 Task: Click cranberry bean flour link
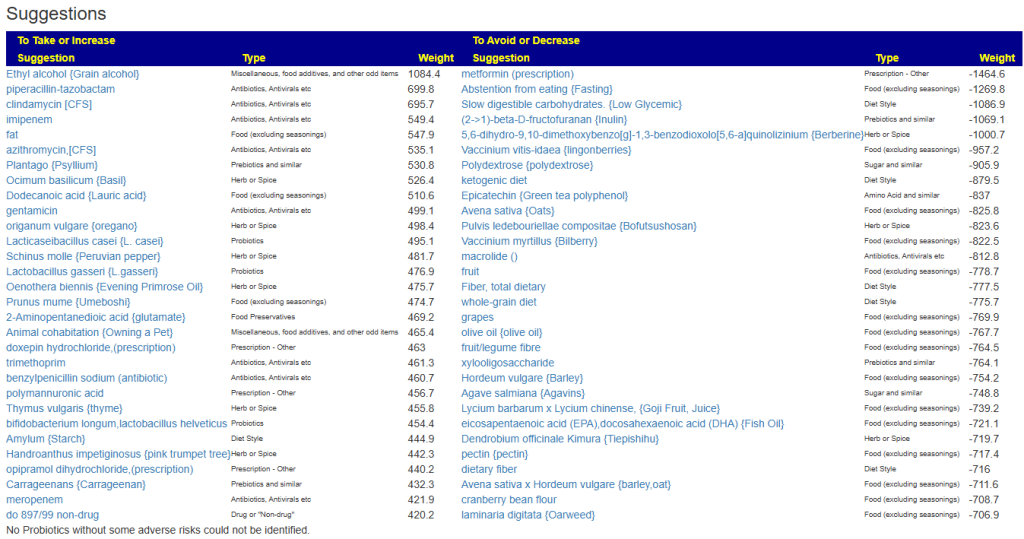(x=509, y=500)
